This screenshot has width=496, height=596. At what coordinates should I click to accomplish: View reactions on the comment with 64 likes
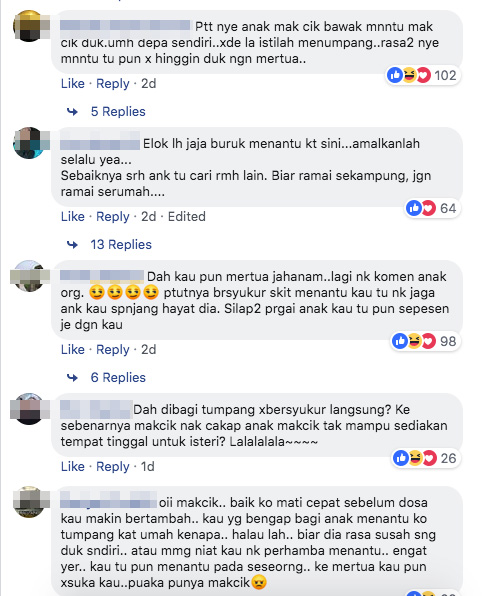point(432,208)
